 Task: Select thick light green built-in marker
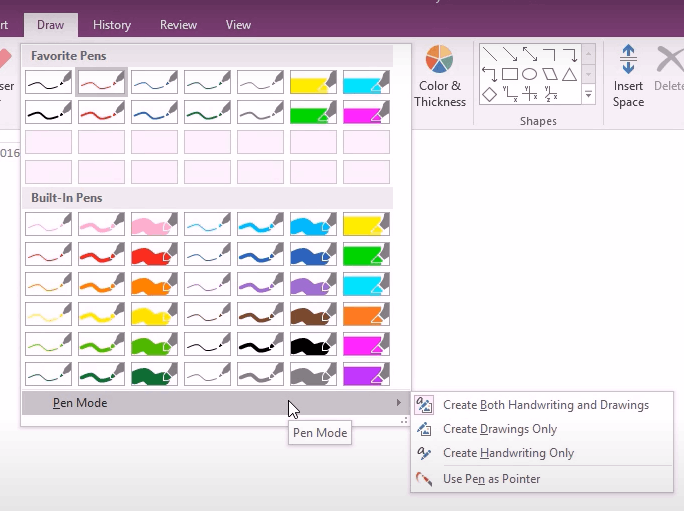point(154,344)
